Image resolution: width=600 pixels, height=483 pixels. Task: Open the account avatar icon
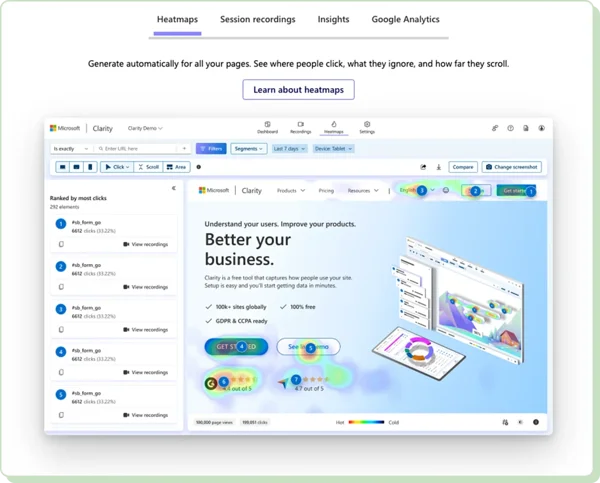coord(541,128)
